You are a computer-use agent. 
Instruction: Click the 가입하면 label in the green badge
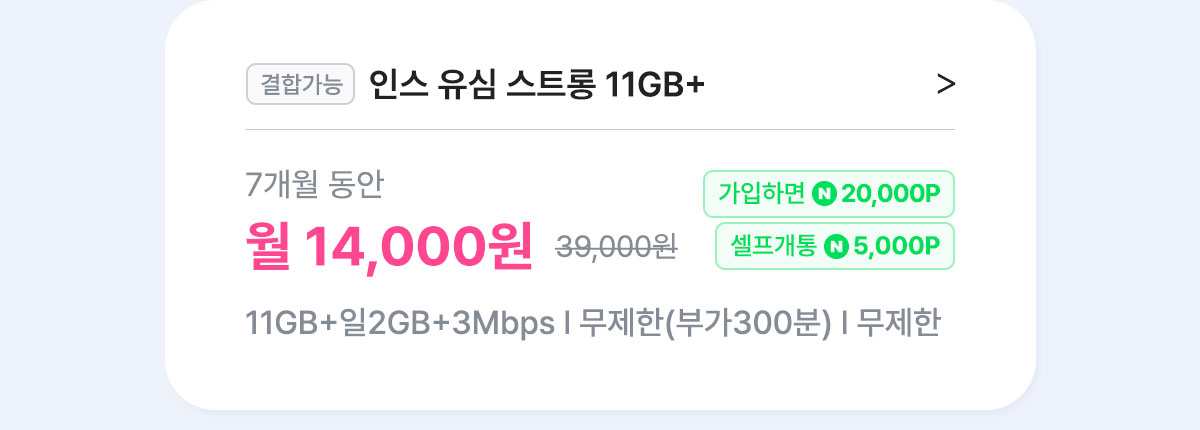[761, 194]
